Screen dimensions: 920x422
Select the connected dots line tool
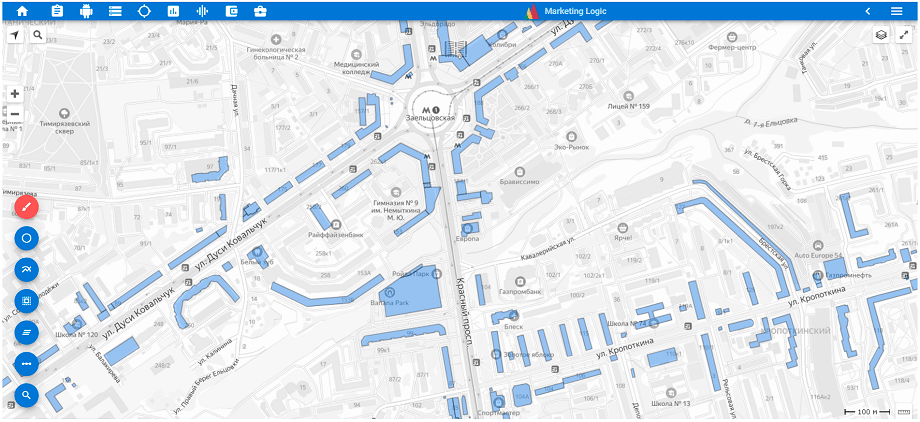[x=26, y=363]
